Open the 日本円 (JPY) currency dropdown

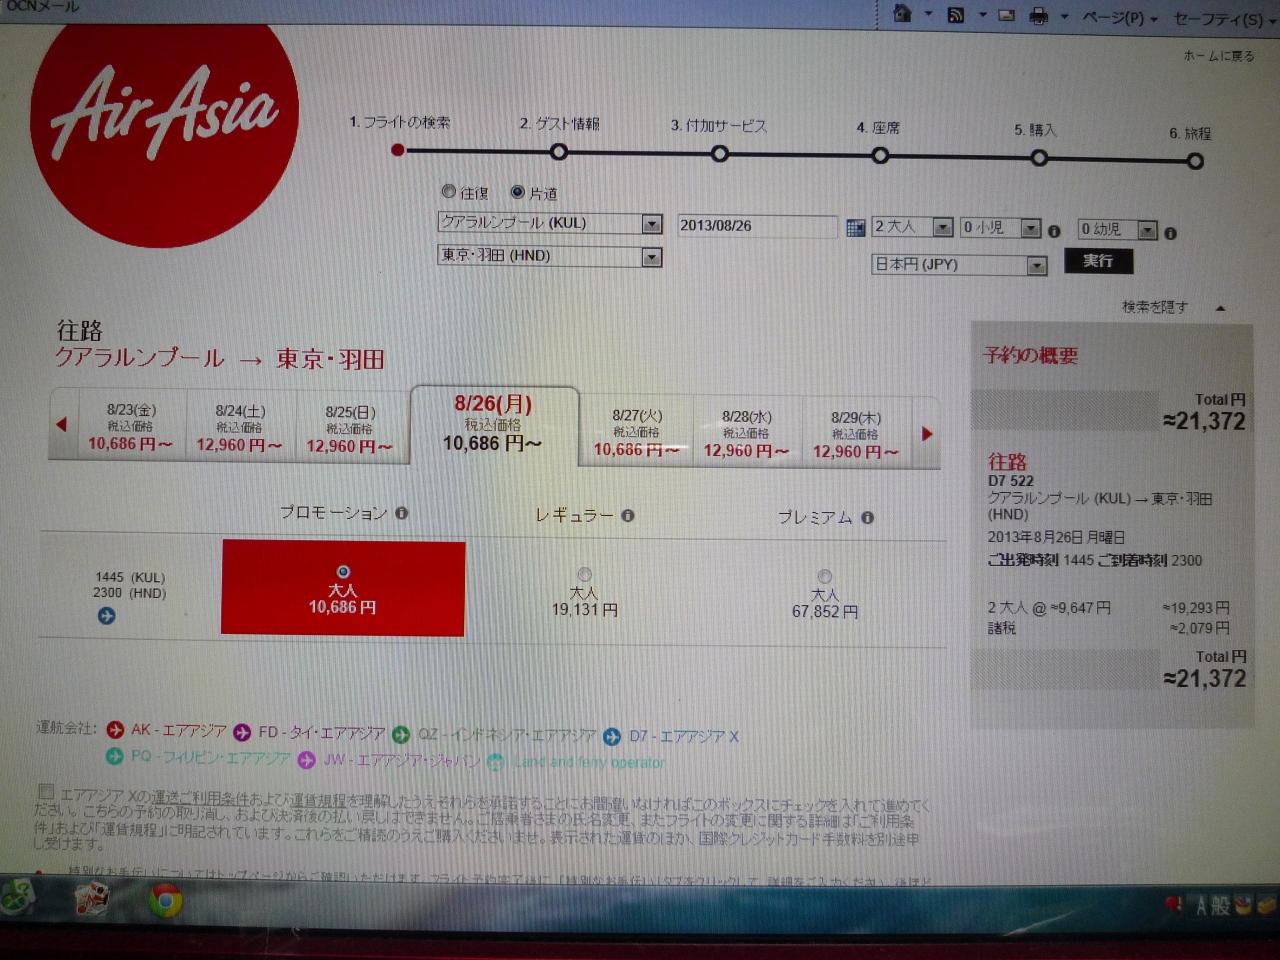[x=960, y=265]
